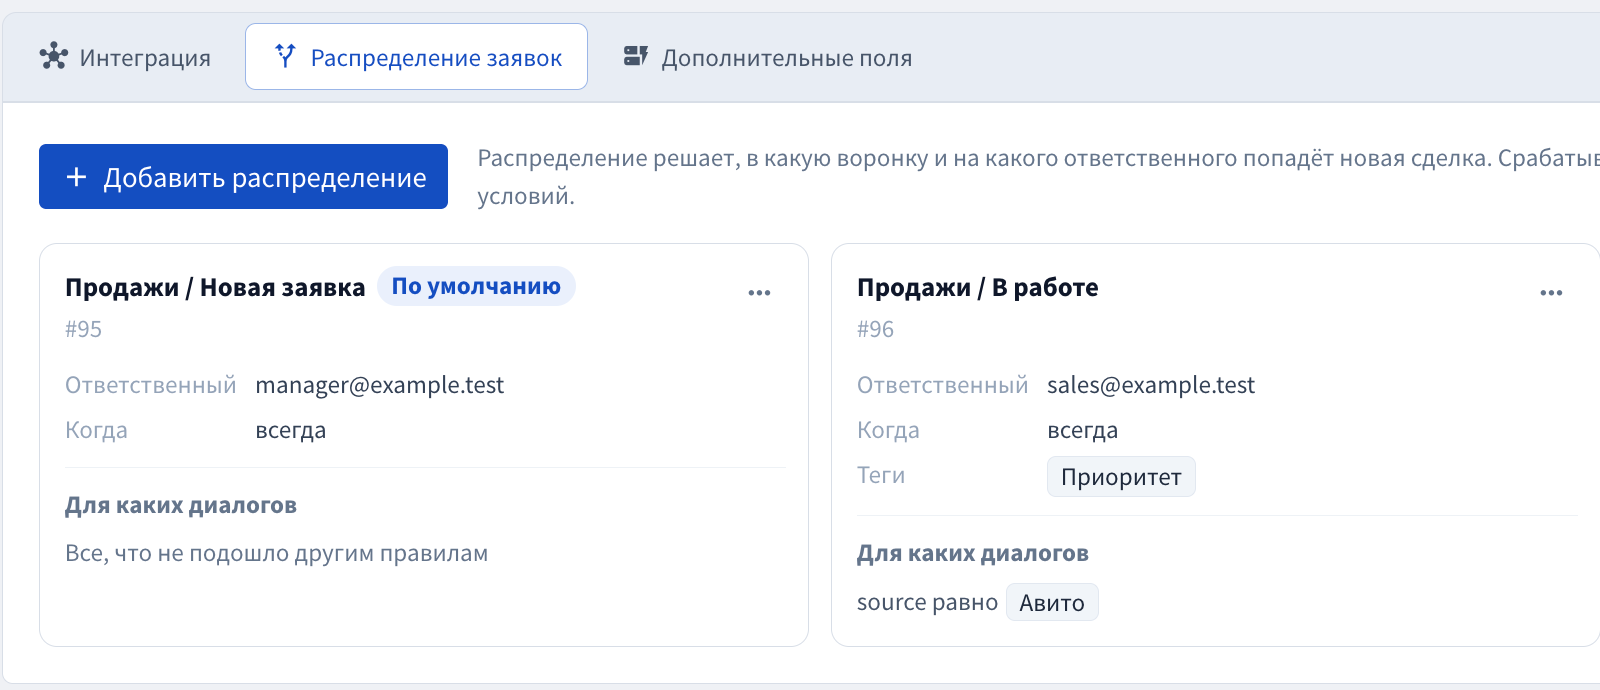The height and width of the screenshot is (690, 1600).
Task: Click the #96 rule number
Action: 875,329
